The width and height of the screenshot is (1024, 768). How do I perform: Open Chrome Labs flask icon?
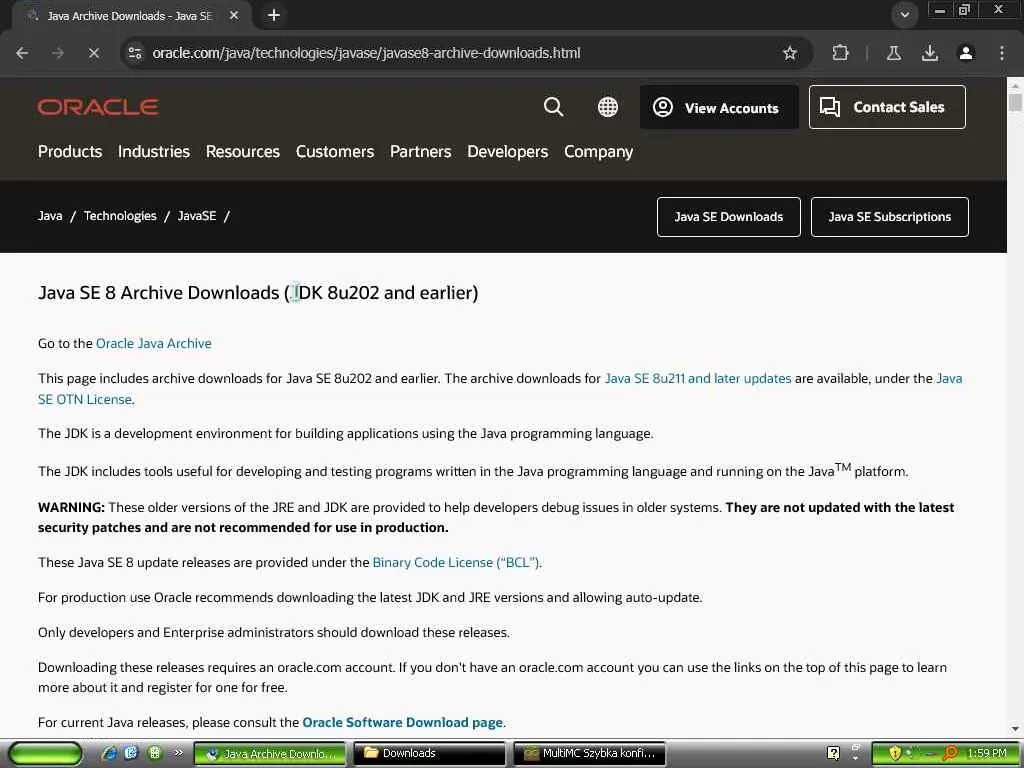pyautogui.click(x=893, y=53)
